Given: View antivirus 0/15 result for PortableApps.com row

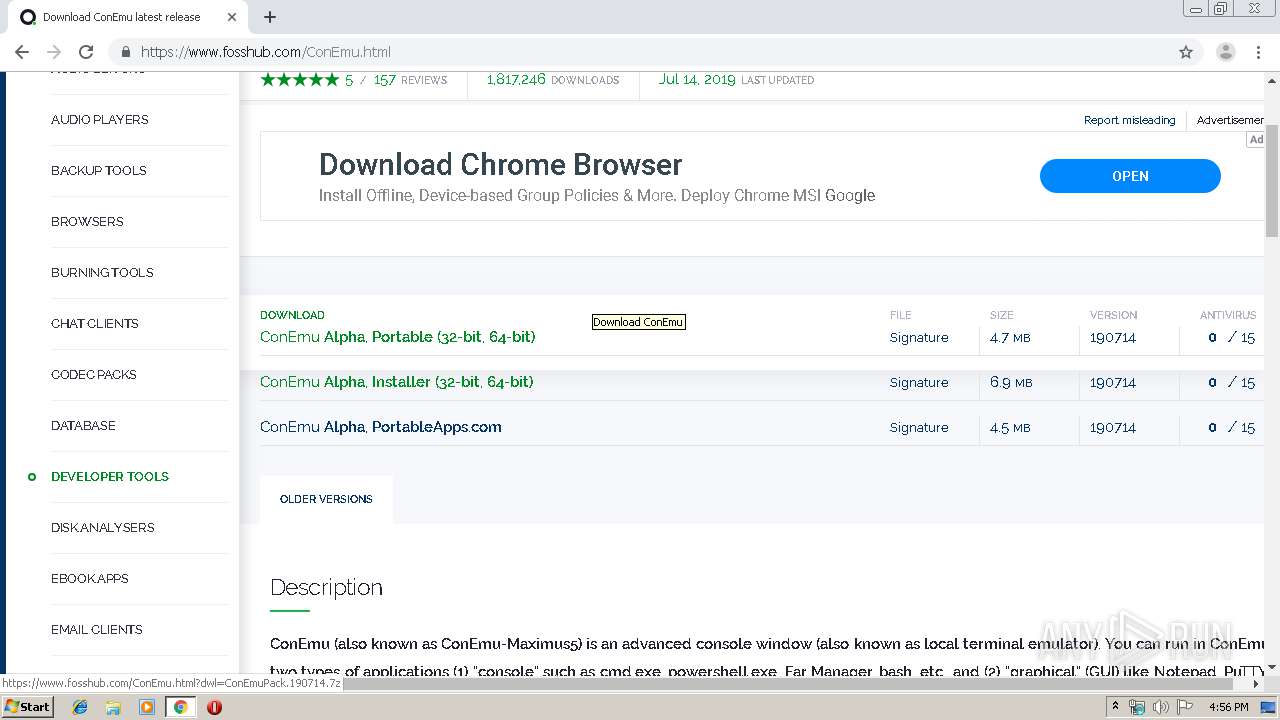Looking at the screenshot, I should (1231, 428).
